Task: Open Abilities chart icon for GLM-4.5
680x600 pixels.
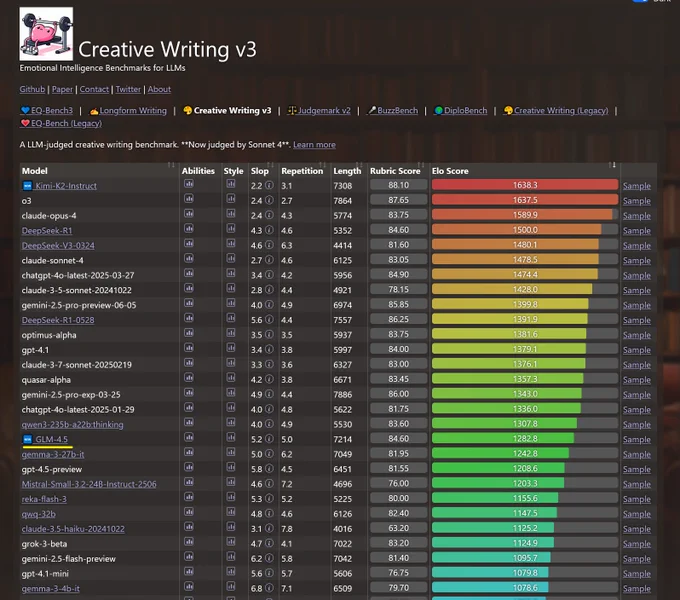Action: coord(189,438)
